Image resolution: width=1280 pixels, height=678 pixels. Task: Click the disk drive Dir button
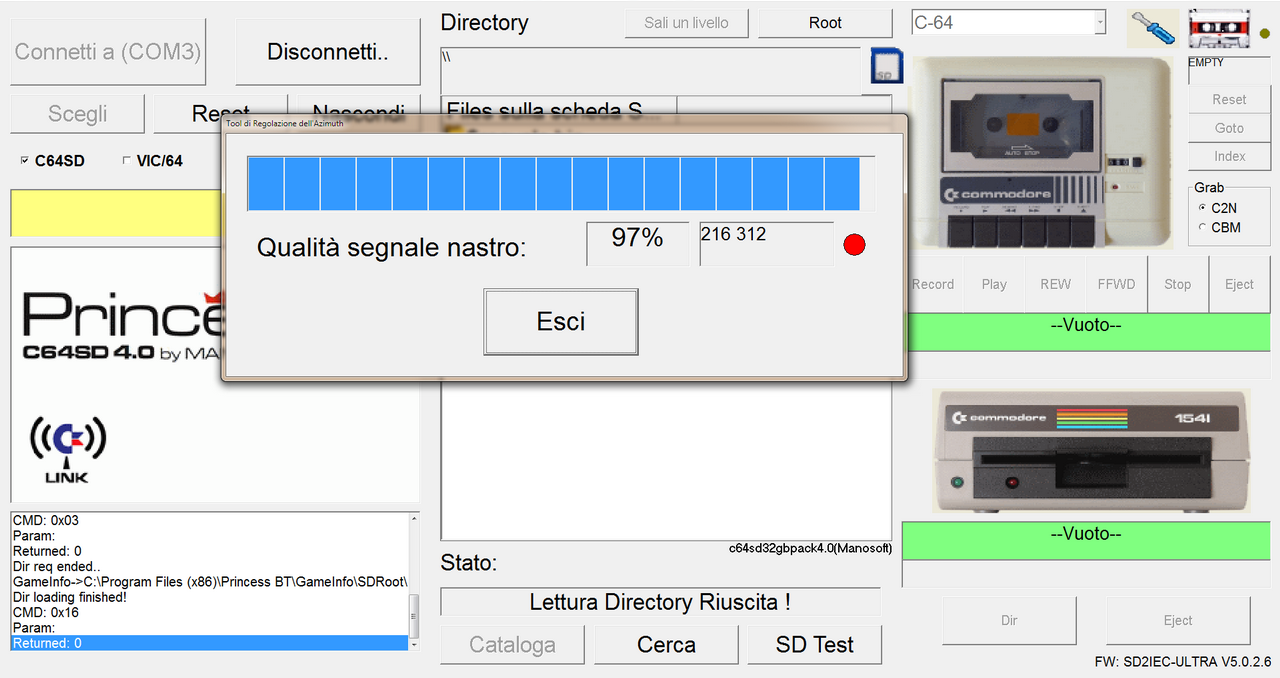(x=1009, y=620)
